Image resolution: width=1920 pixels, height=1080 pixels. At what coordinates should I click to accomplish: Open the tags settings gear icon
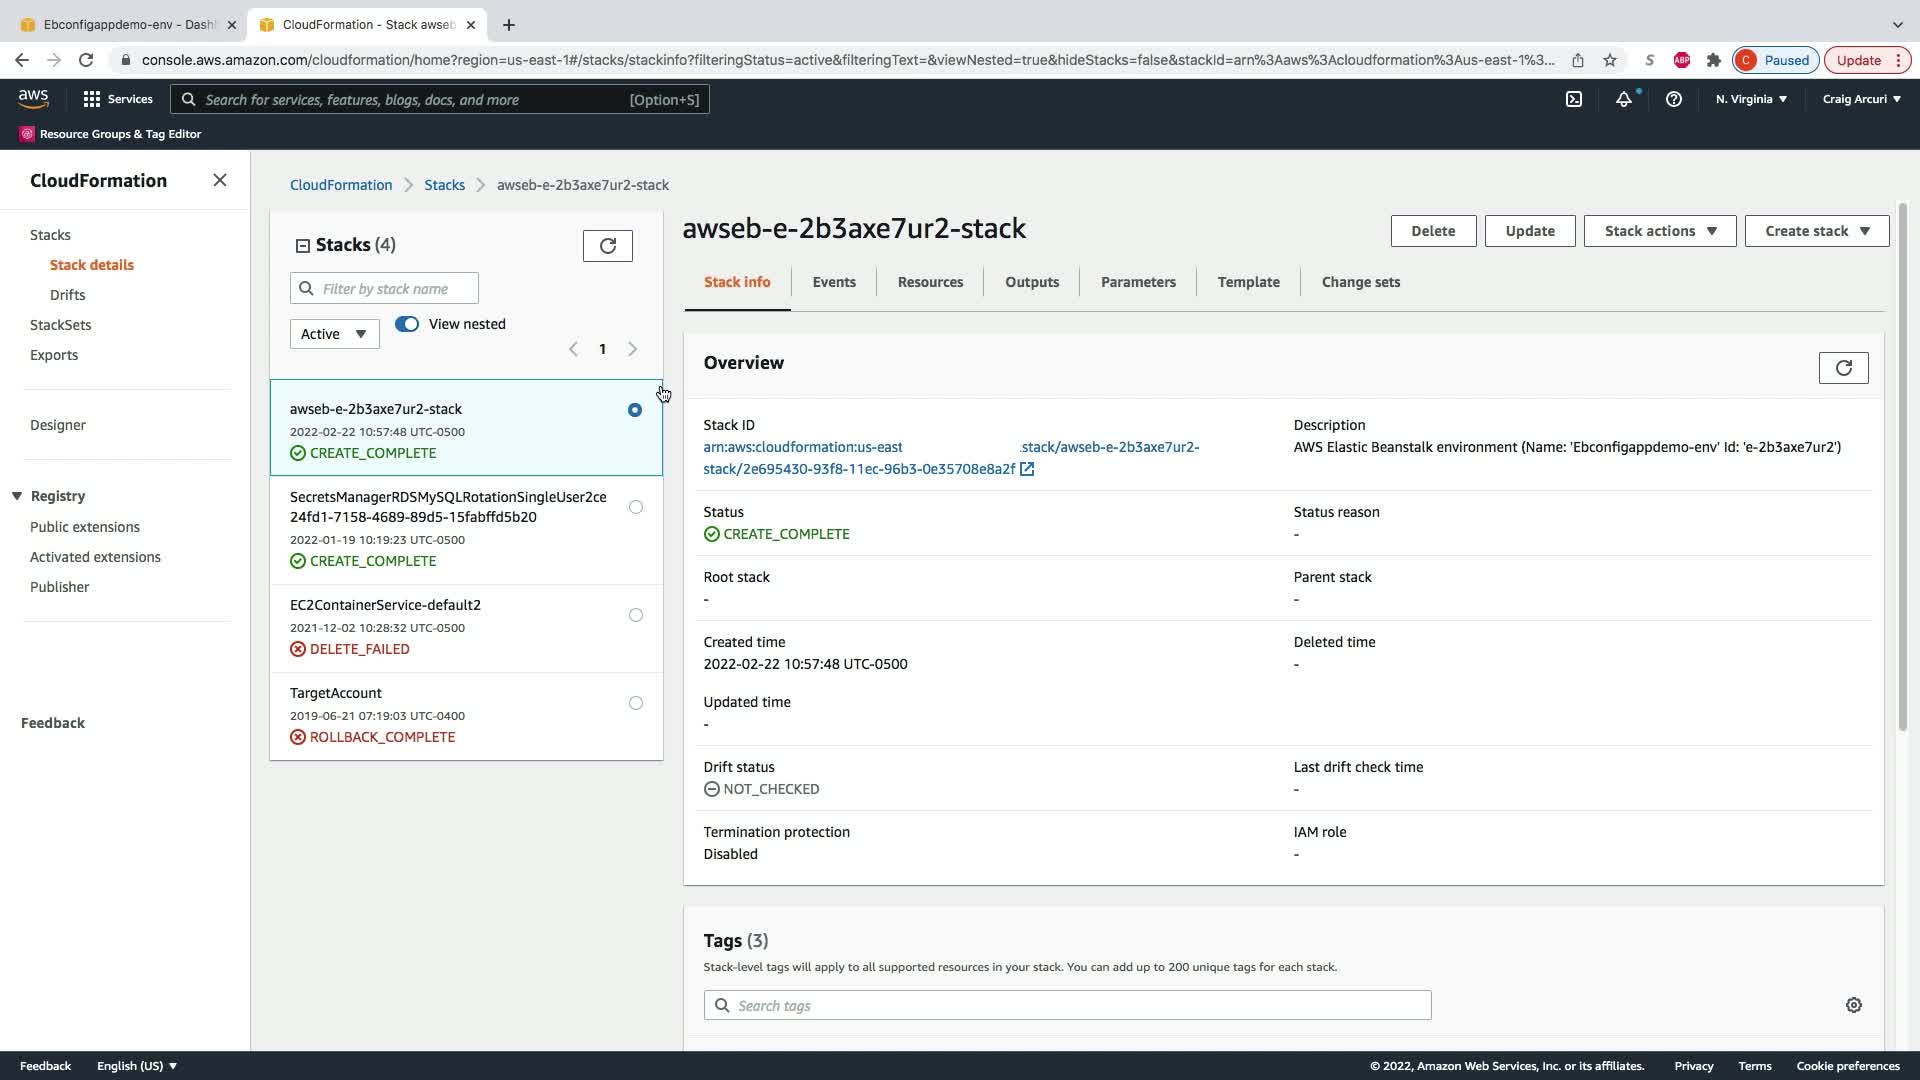pyautogui.click(x=1853, y=1005)
